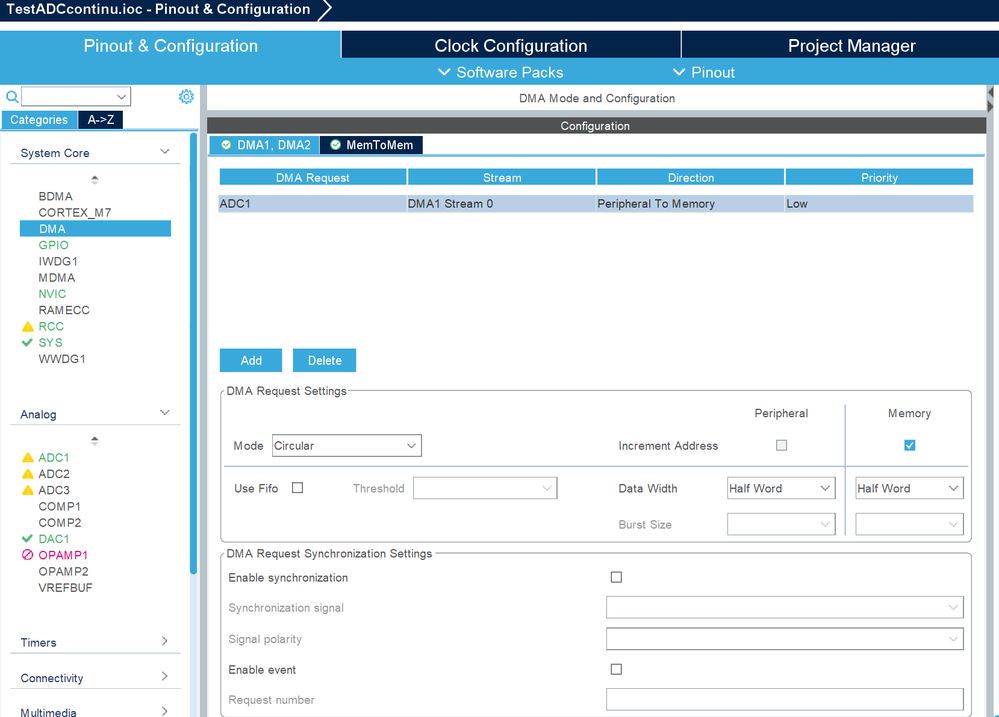999x717 pixels.
Task: Click the Priority column header
Action: click(879, 177)
